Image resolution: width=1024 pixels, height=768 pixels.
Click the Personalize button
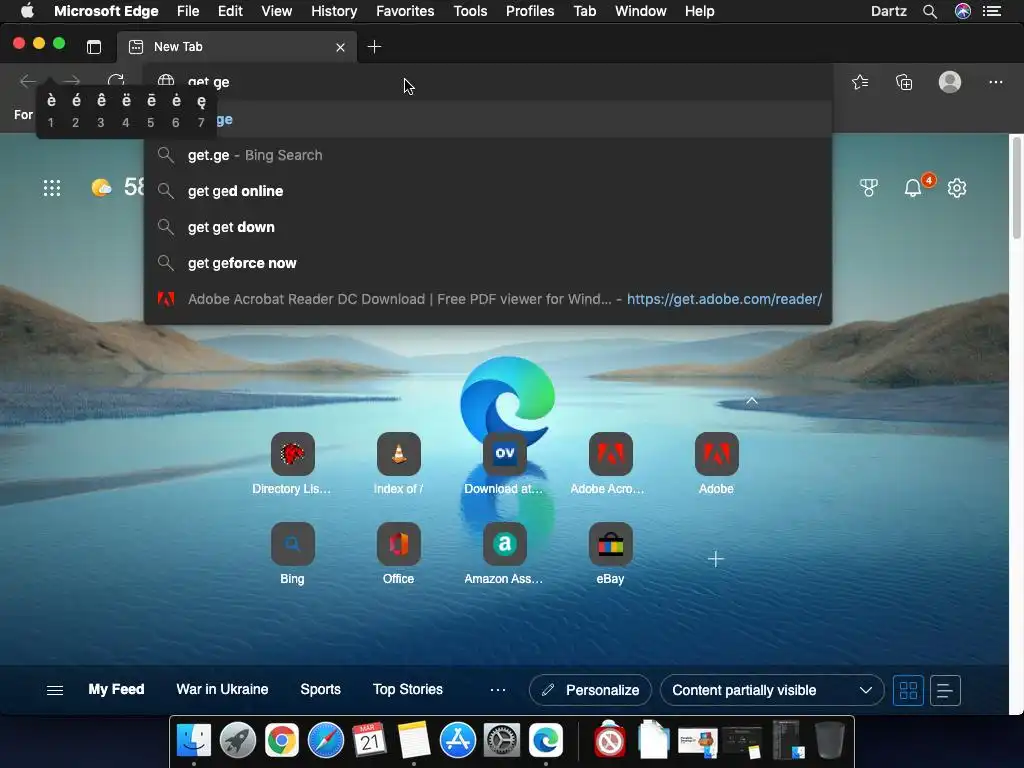click(590, 690)
